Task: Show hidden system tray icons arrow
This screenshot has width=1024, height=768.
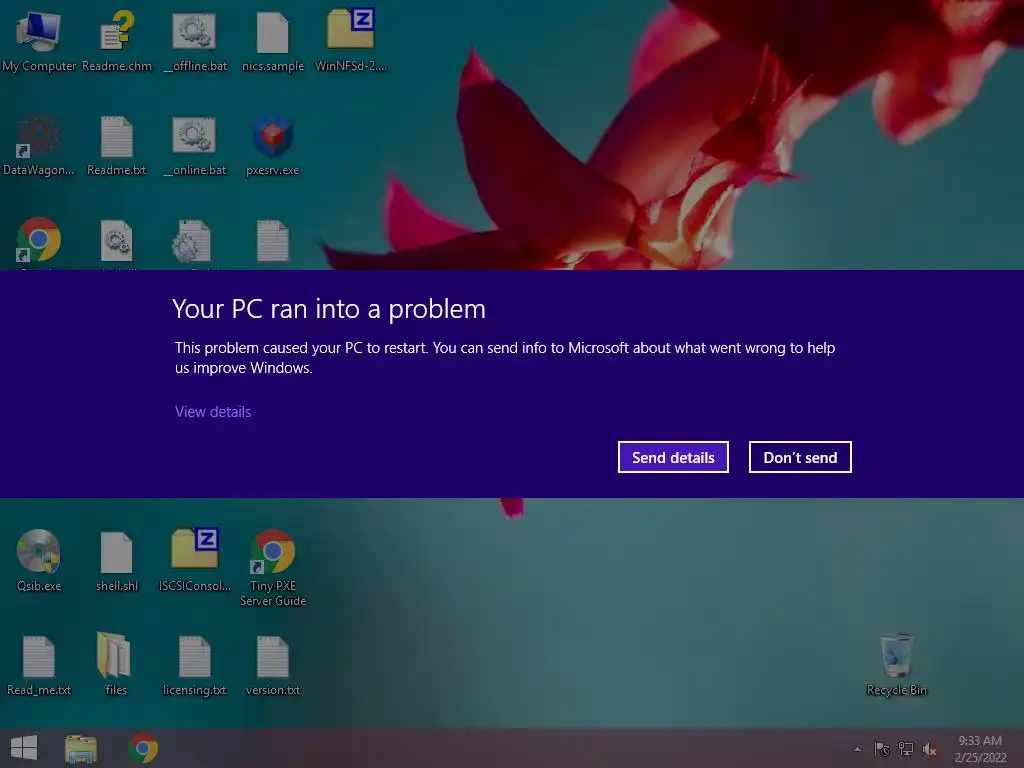Action: [857, 749]
